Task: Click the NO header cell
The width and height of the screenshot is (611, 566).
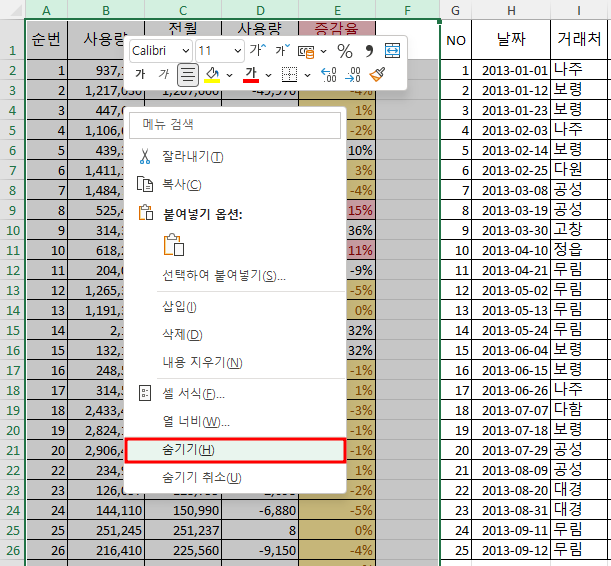Action: point(456,40)
